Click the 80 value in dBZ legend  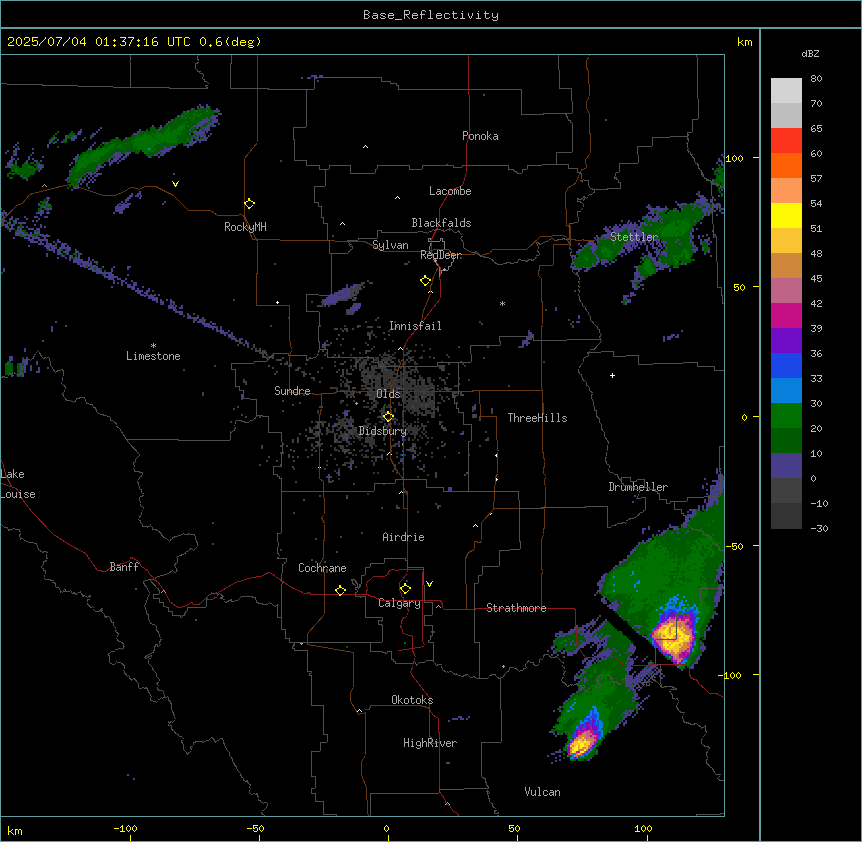(816, 78)
